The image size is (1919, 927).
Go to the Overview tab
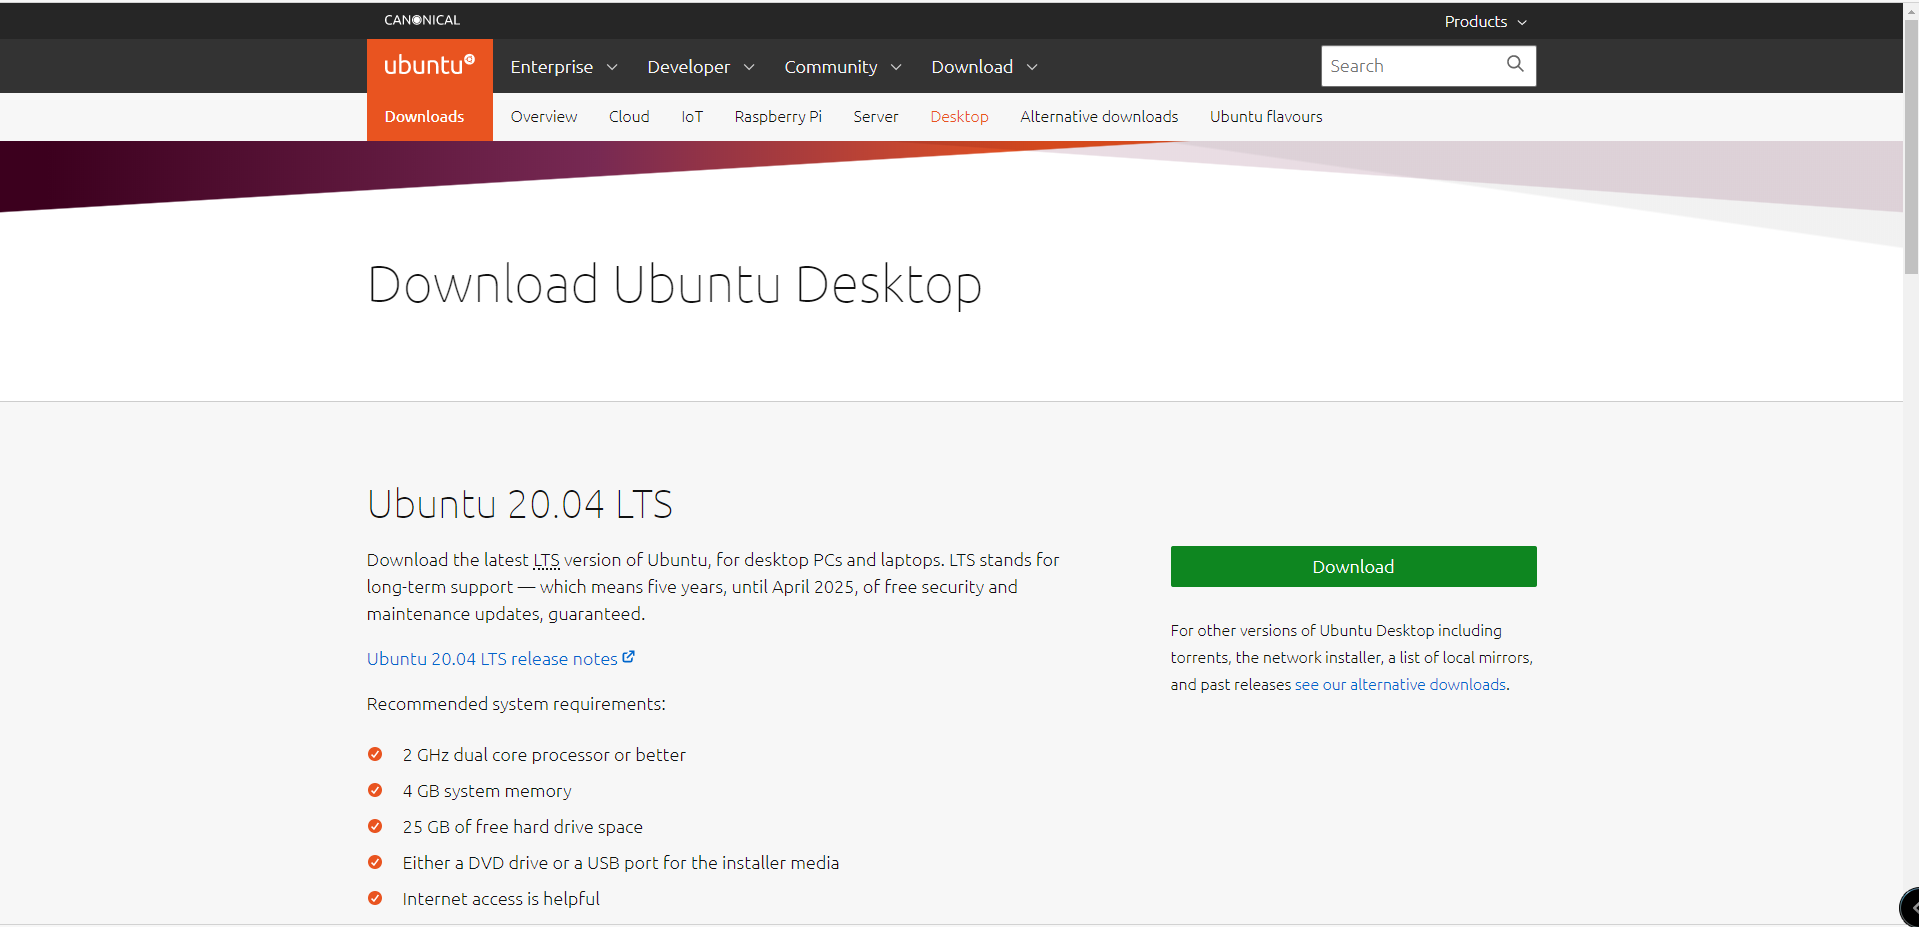pos(544,116)
